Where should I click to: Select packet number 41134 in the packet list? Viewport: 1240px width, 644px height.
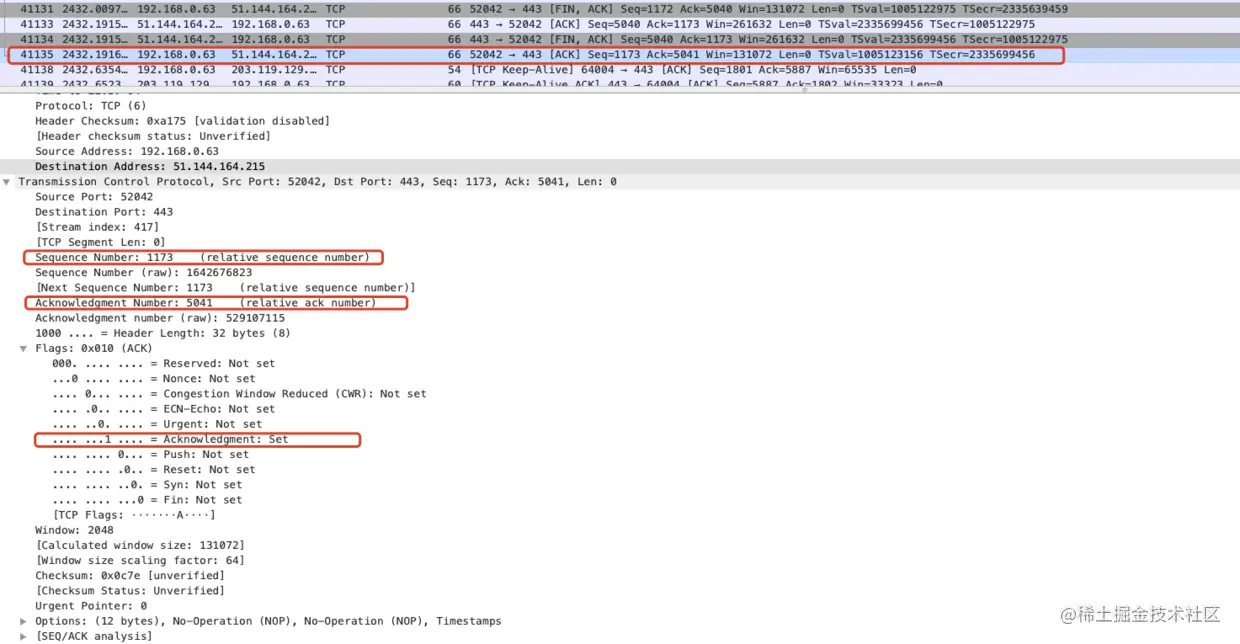(x=620, y=39)
